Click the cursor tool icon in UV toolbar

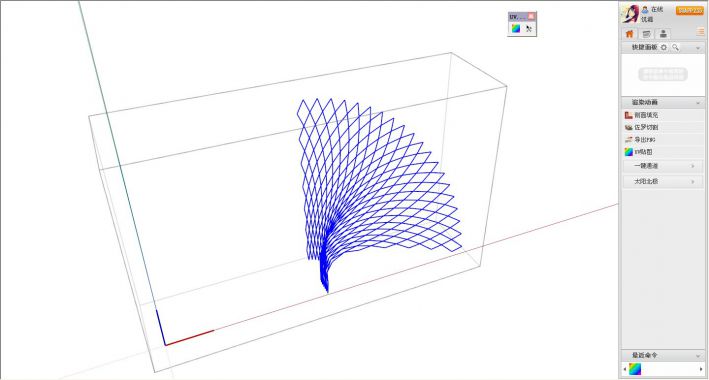529,28
